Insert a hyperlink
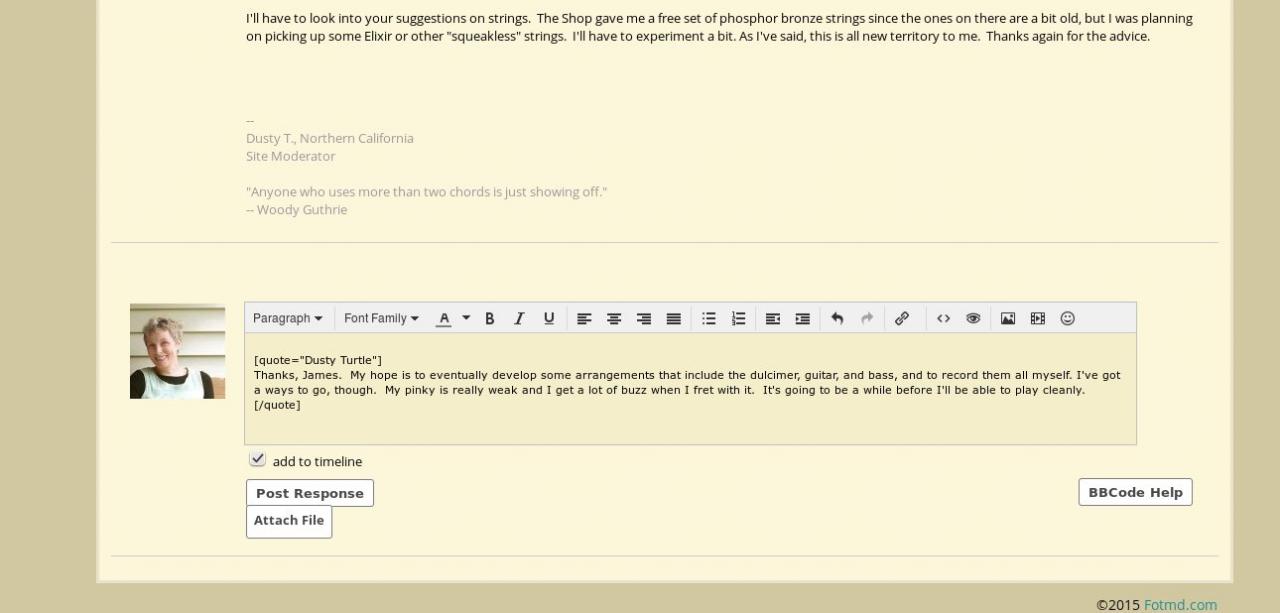The height and width of the screenshot is (613, 1280). (902, 318)
